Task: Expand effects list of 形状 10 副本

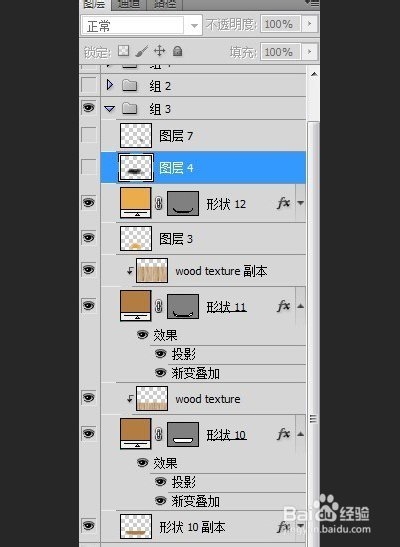Action: [301, 526]
